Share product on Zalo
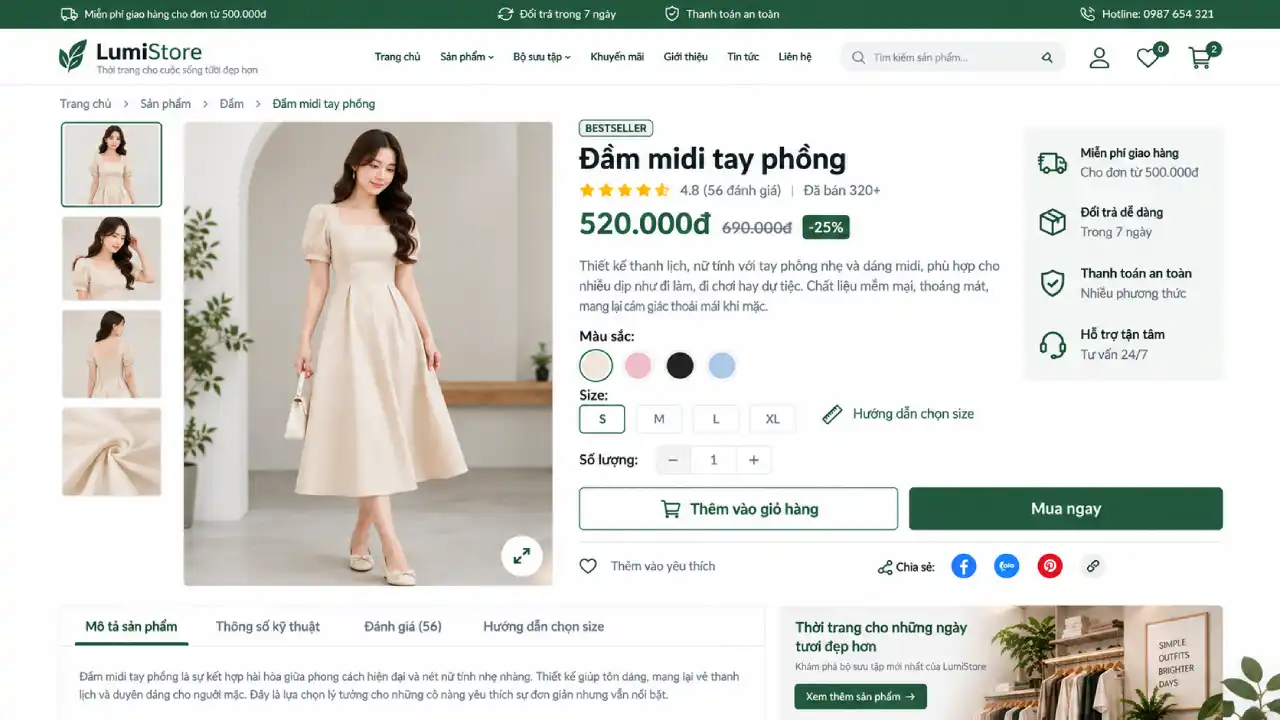This screenshot has width=1280, height=720. (1007, 566)
